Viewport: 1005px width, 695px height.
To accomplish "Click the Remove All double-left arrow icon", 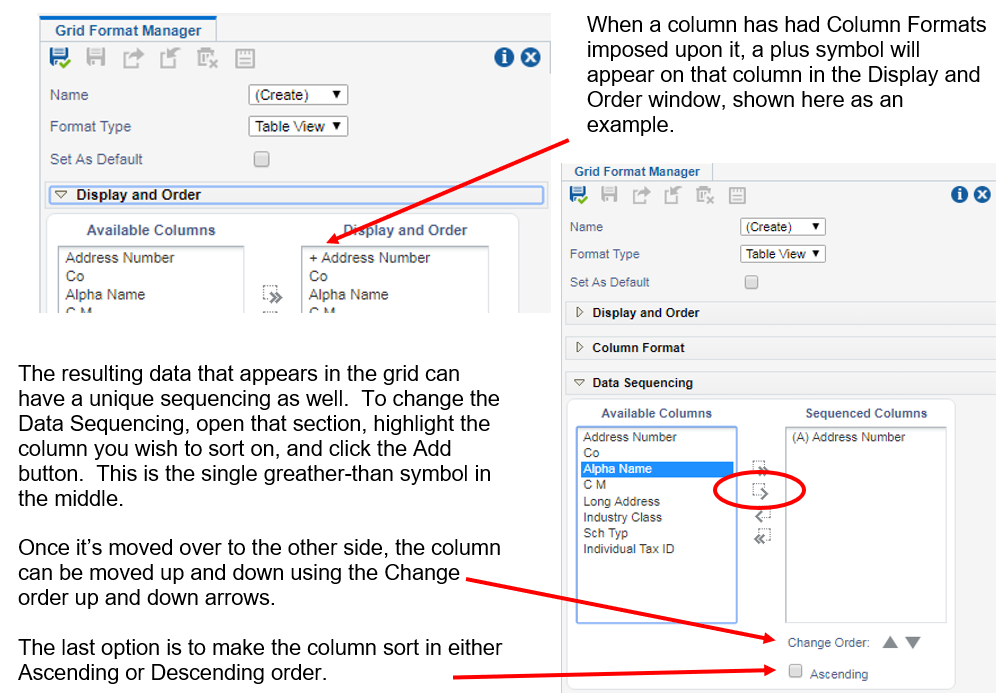I will (x=762, y=537).
